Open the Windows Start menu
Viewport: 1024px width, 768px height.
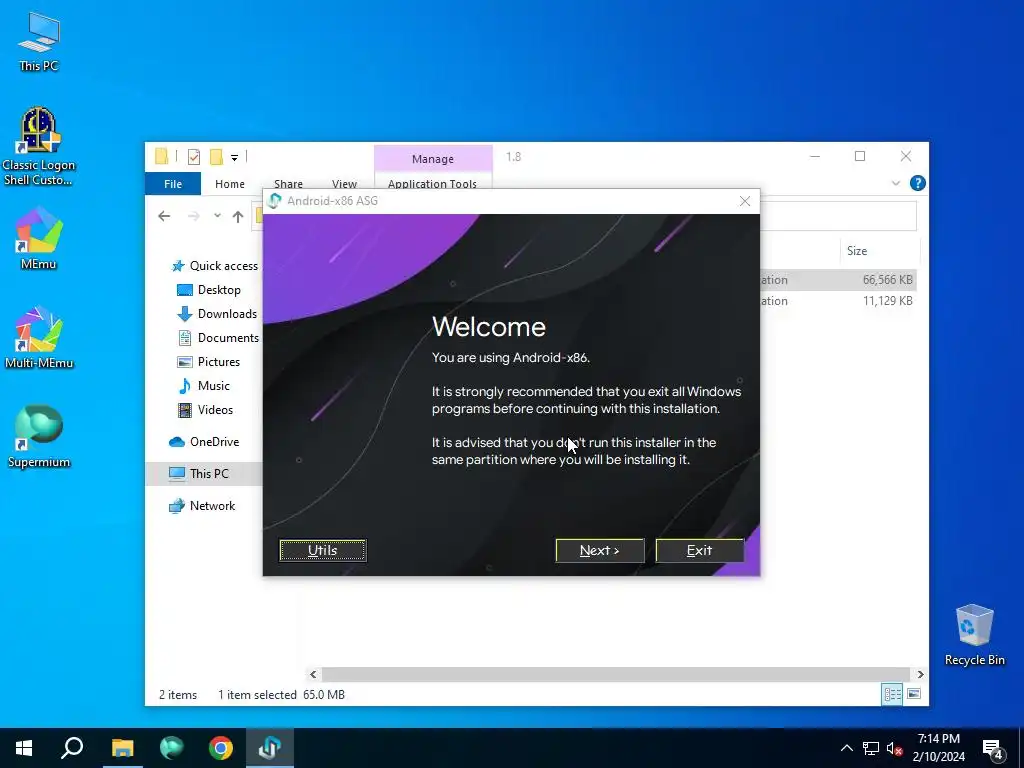24,748
